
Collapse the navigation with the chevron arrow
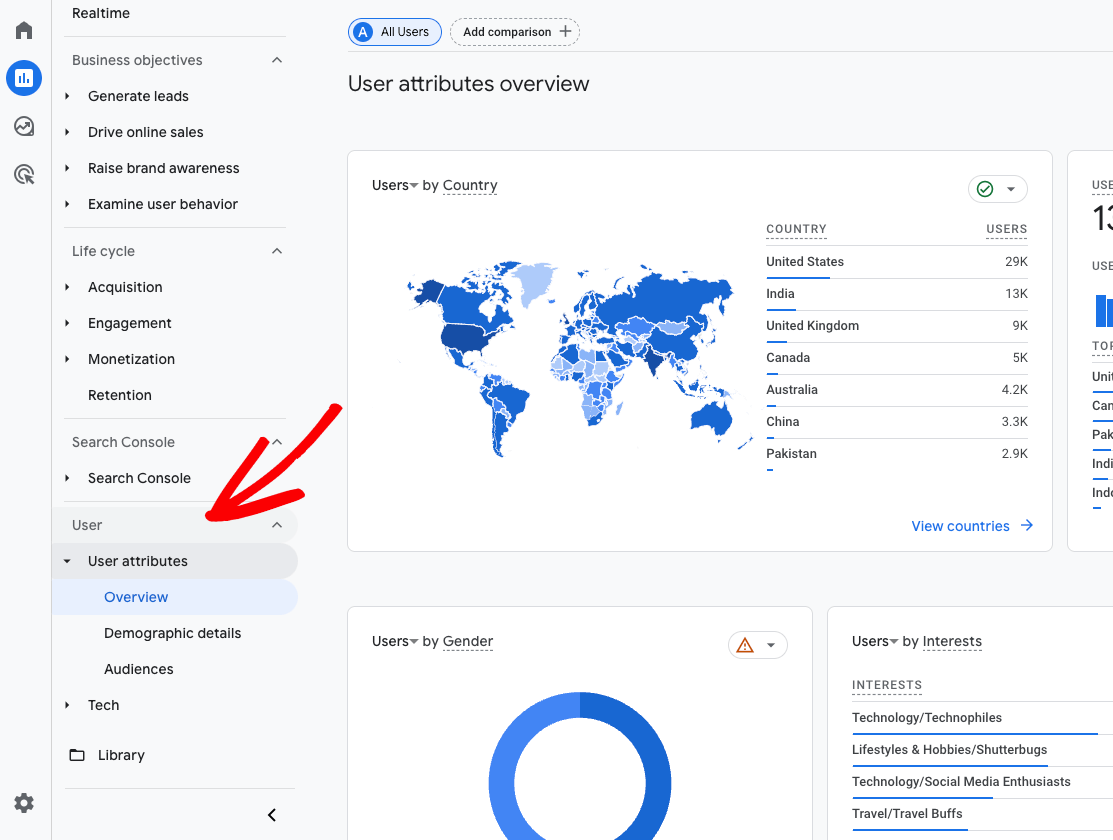(x=271, y=815)
